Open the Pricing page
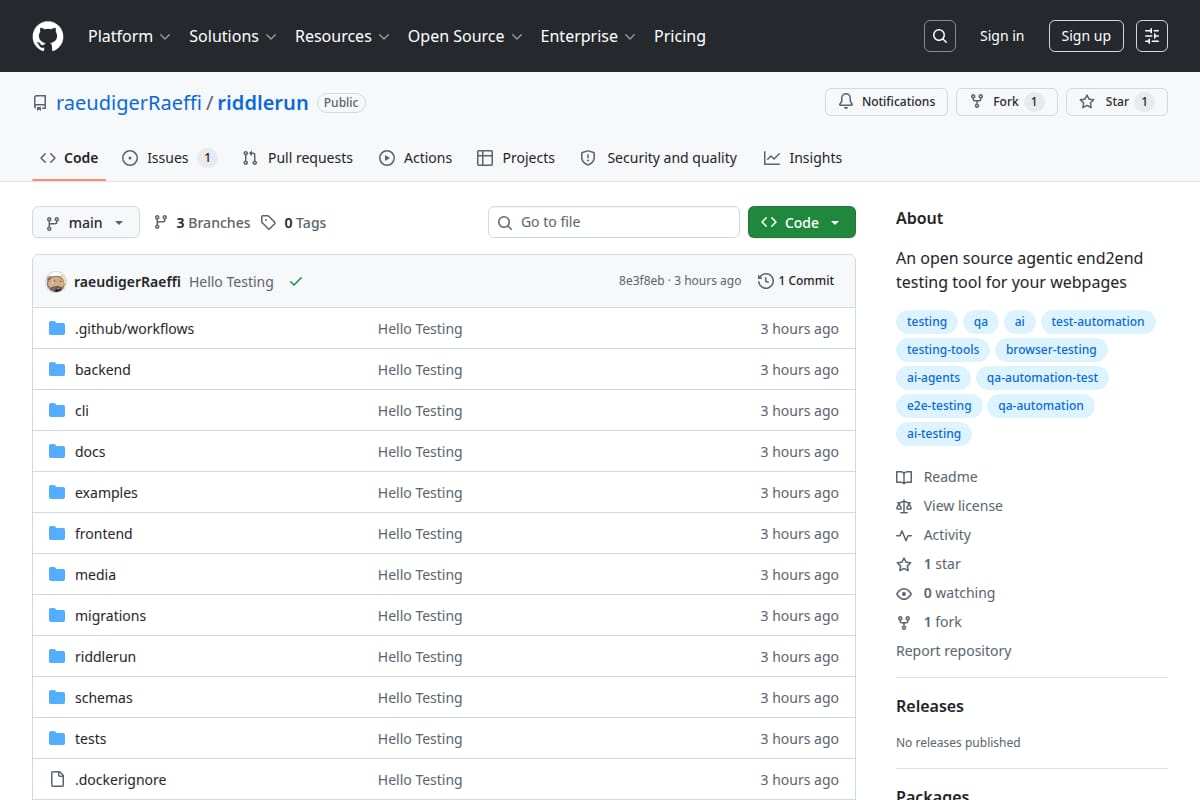Image resolution: width=1200 pixels, height=800 pixels. click(680, 36)
